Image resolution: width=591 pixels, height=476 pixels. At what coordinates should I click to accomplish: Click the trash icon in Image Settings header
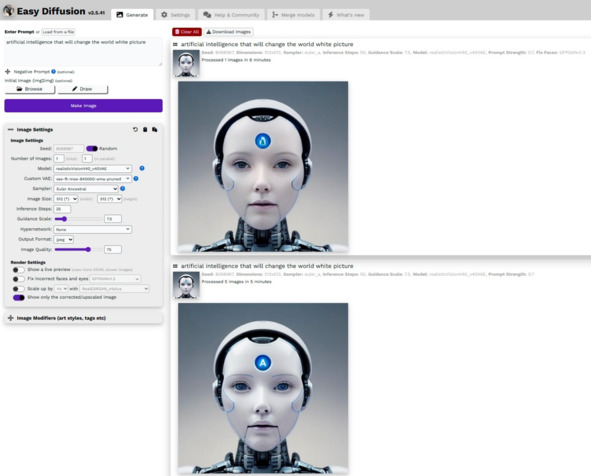click(x=145, y=129)
